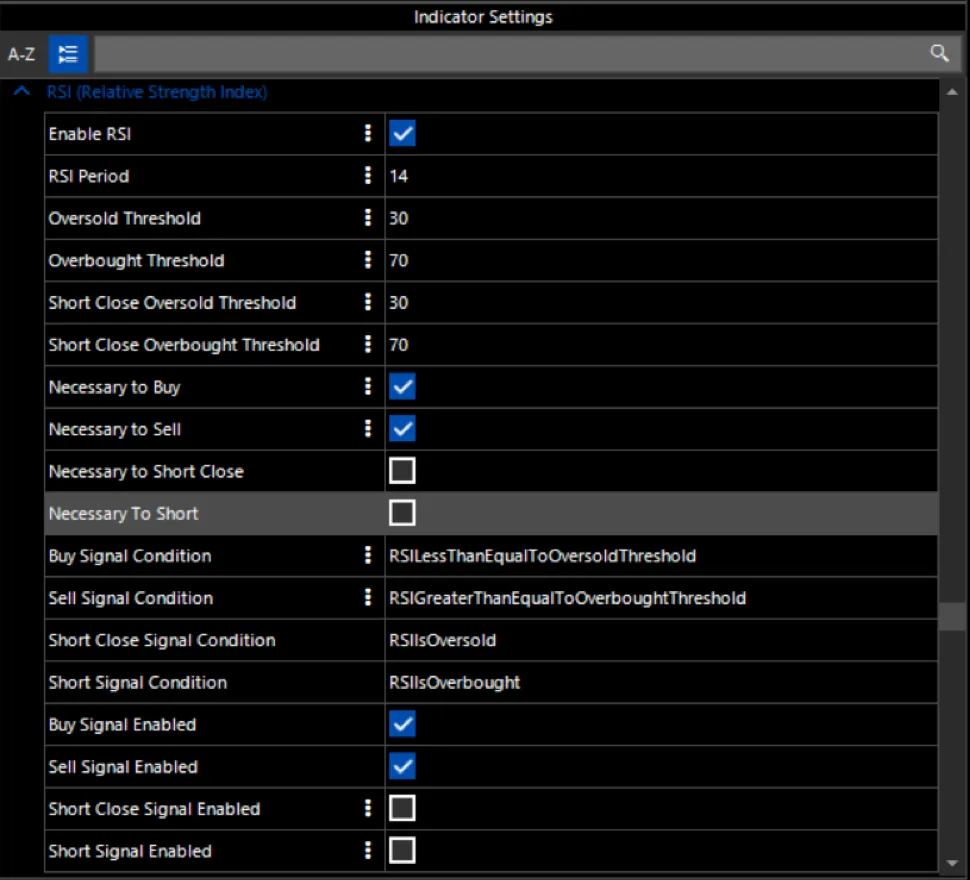Change the Short Close Signal Condition RSIIsOversold value
The image size is (970, 880).
pyautogui.click(x=661, y=640)
